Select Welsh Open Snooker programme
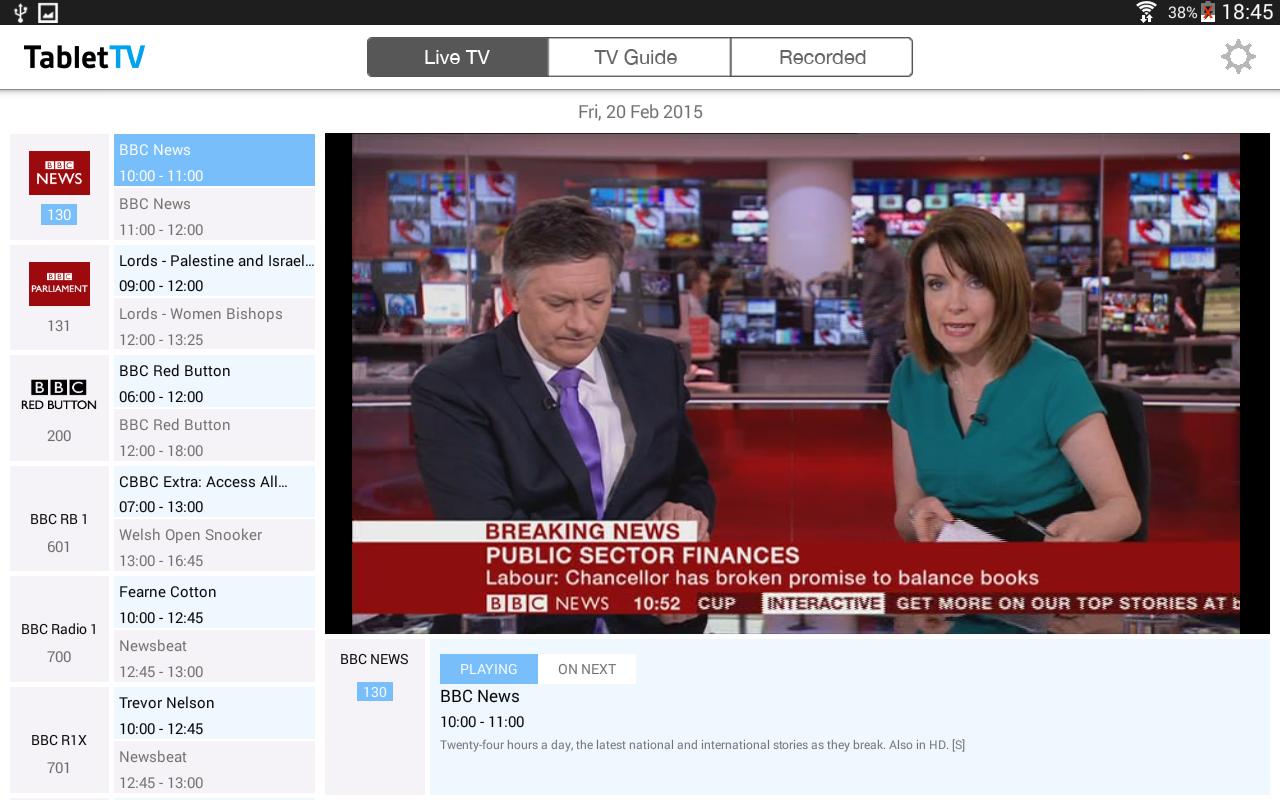This screenshot has height=800, width=1280. pyautogui.click(x=214, y=546)
